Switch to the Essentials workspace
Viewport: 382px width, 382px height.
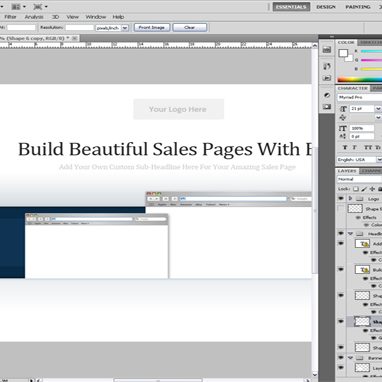pos(291,7)
